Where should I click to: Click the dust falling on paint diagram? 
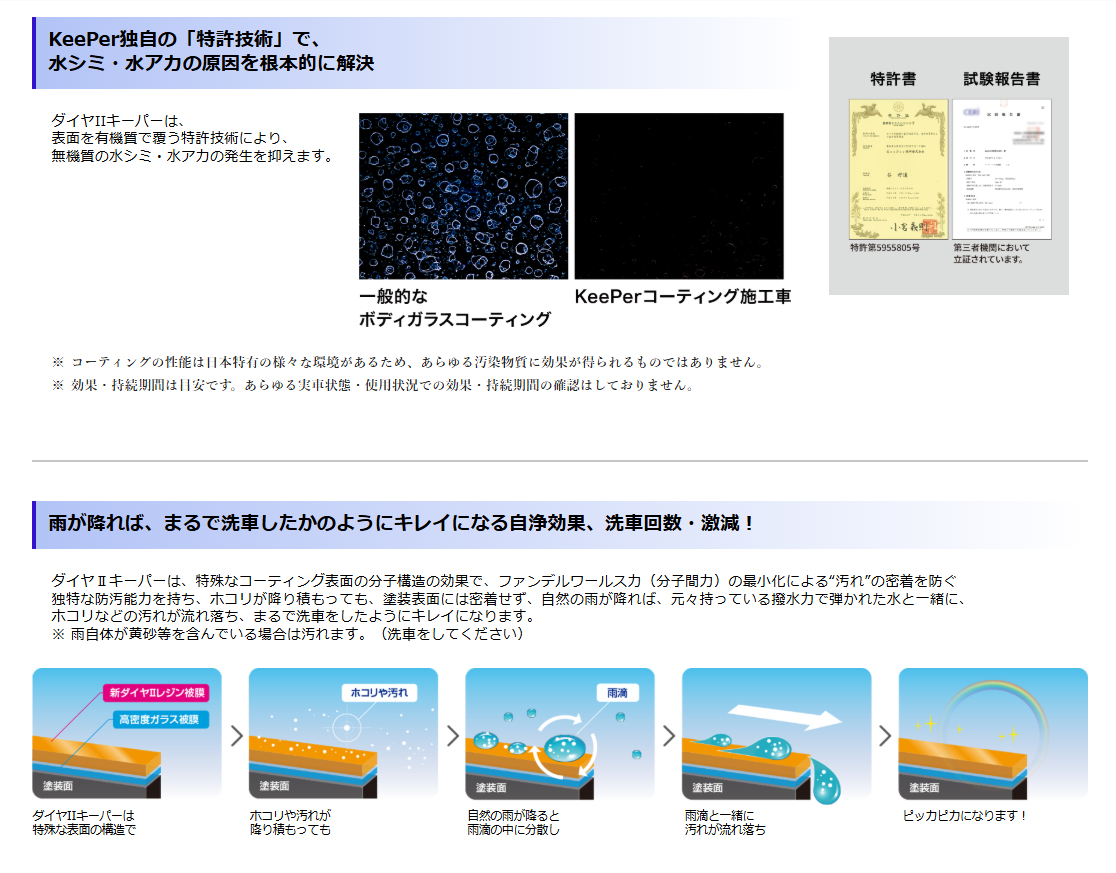pyautogui.click(x=343, y=733)
